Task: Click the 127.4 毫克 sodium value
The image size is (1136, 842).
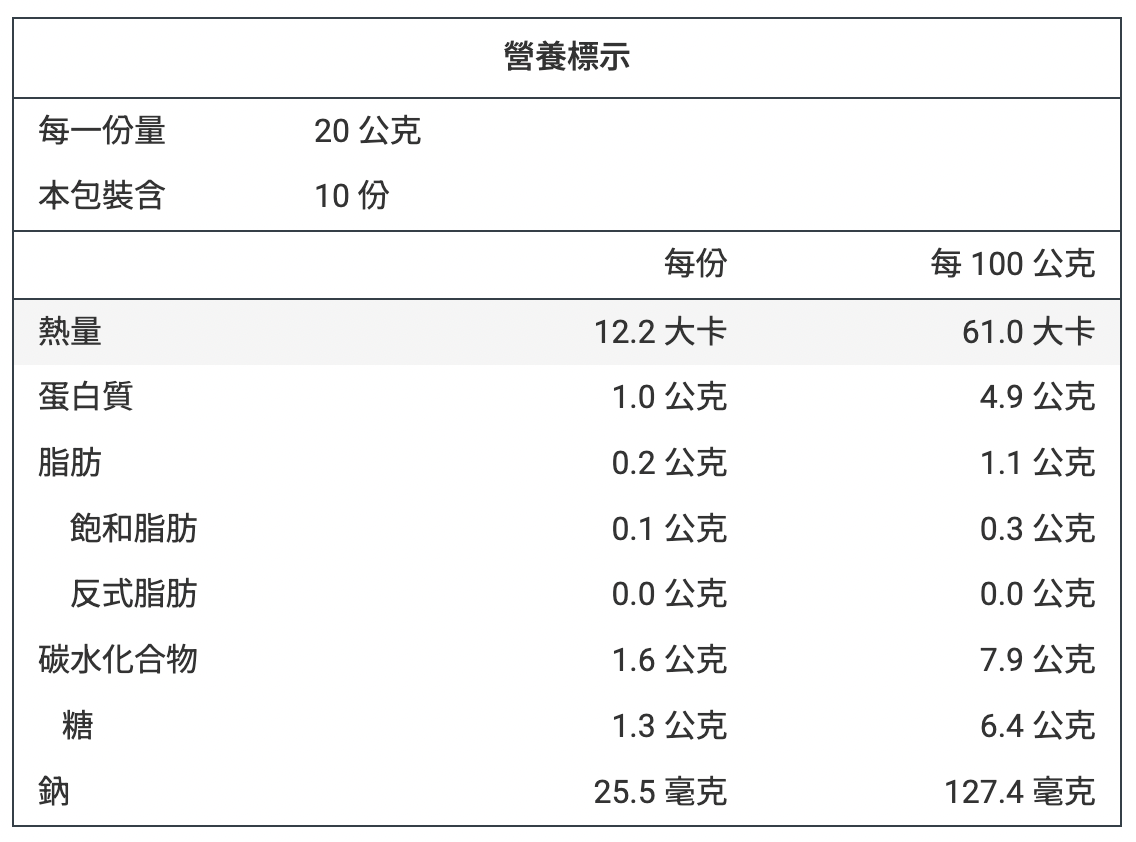Action: pos(1020,793)
